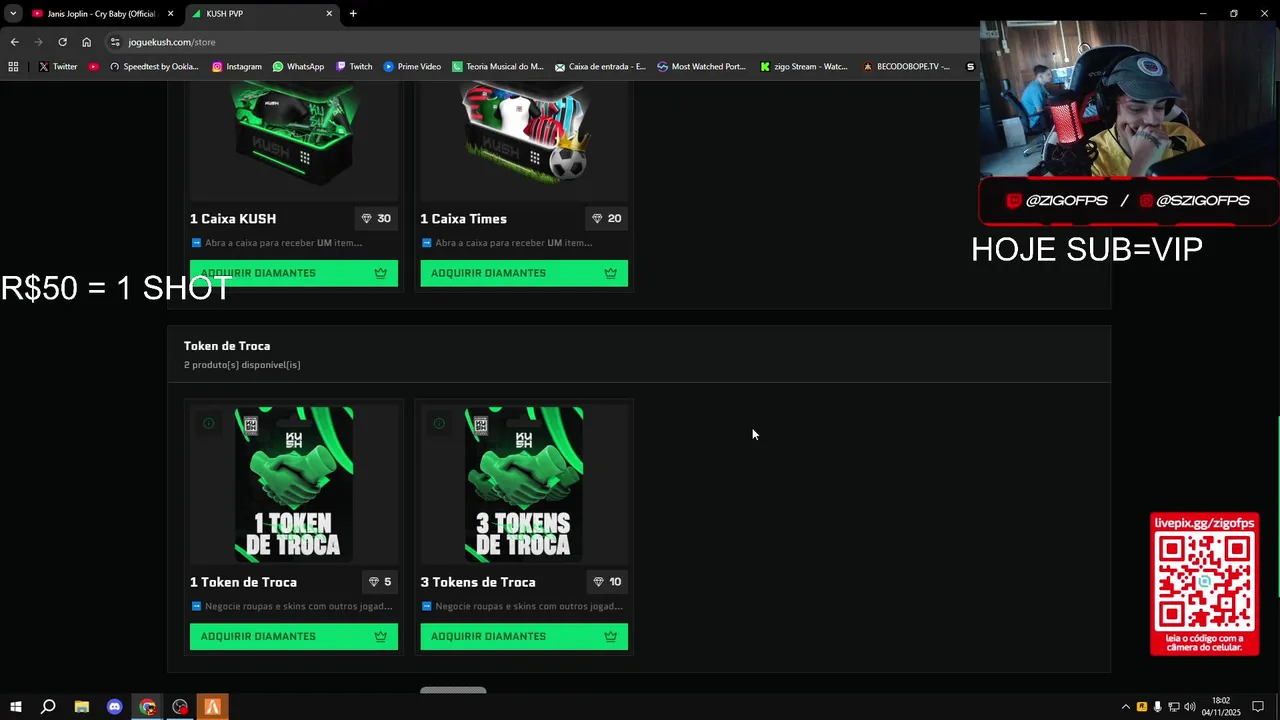Close the KUSH PVP tab
Image resolution: width=1280 pixels, height=720 pixels.
(x=329, y=14)
